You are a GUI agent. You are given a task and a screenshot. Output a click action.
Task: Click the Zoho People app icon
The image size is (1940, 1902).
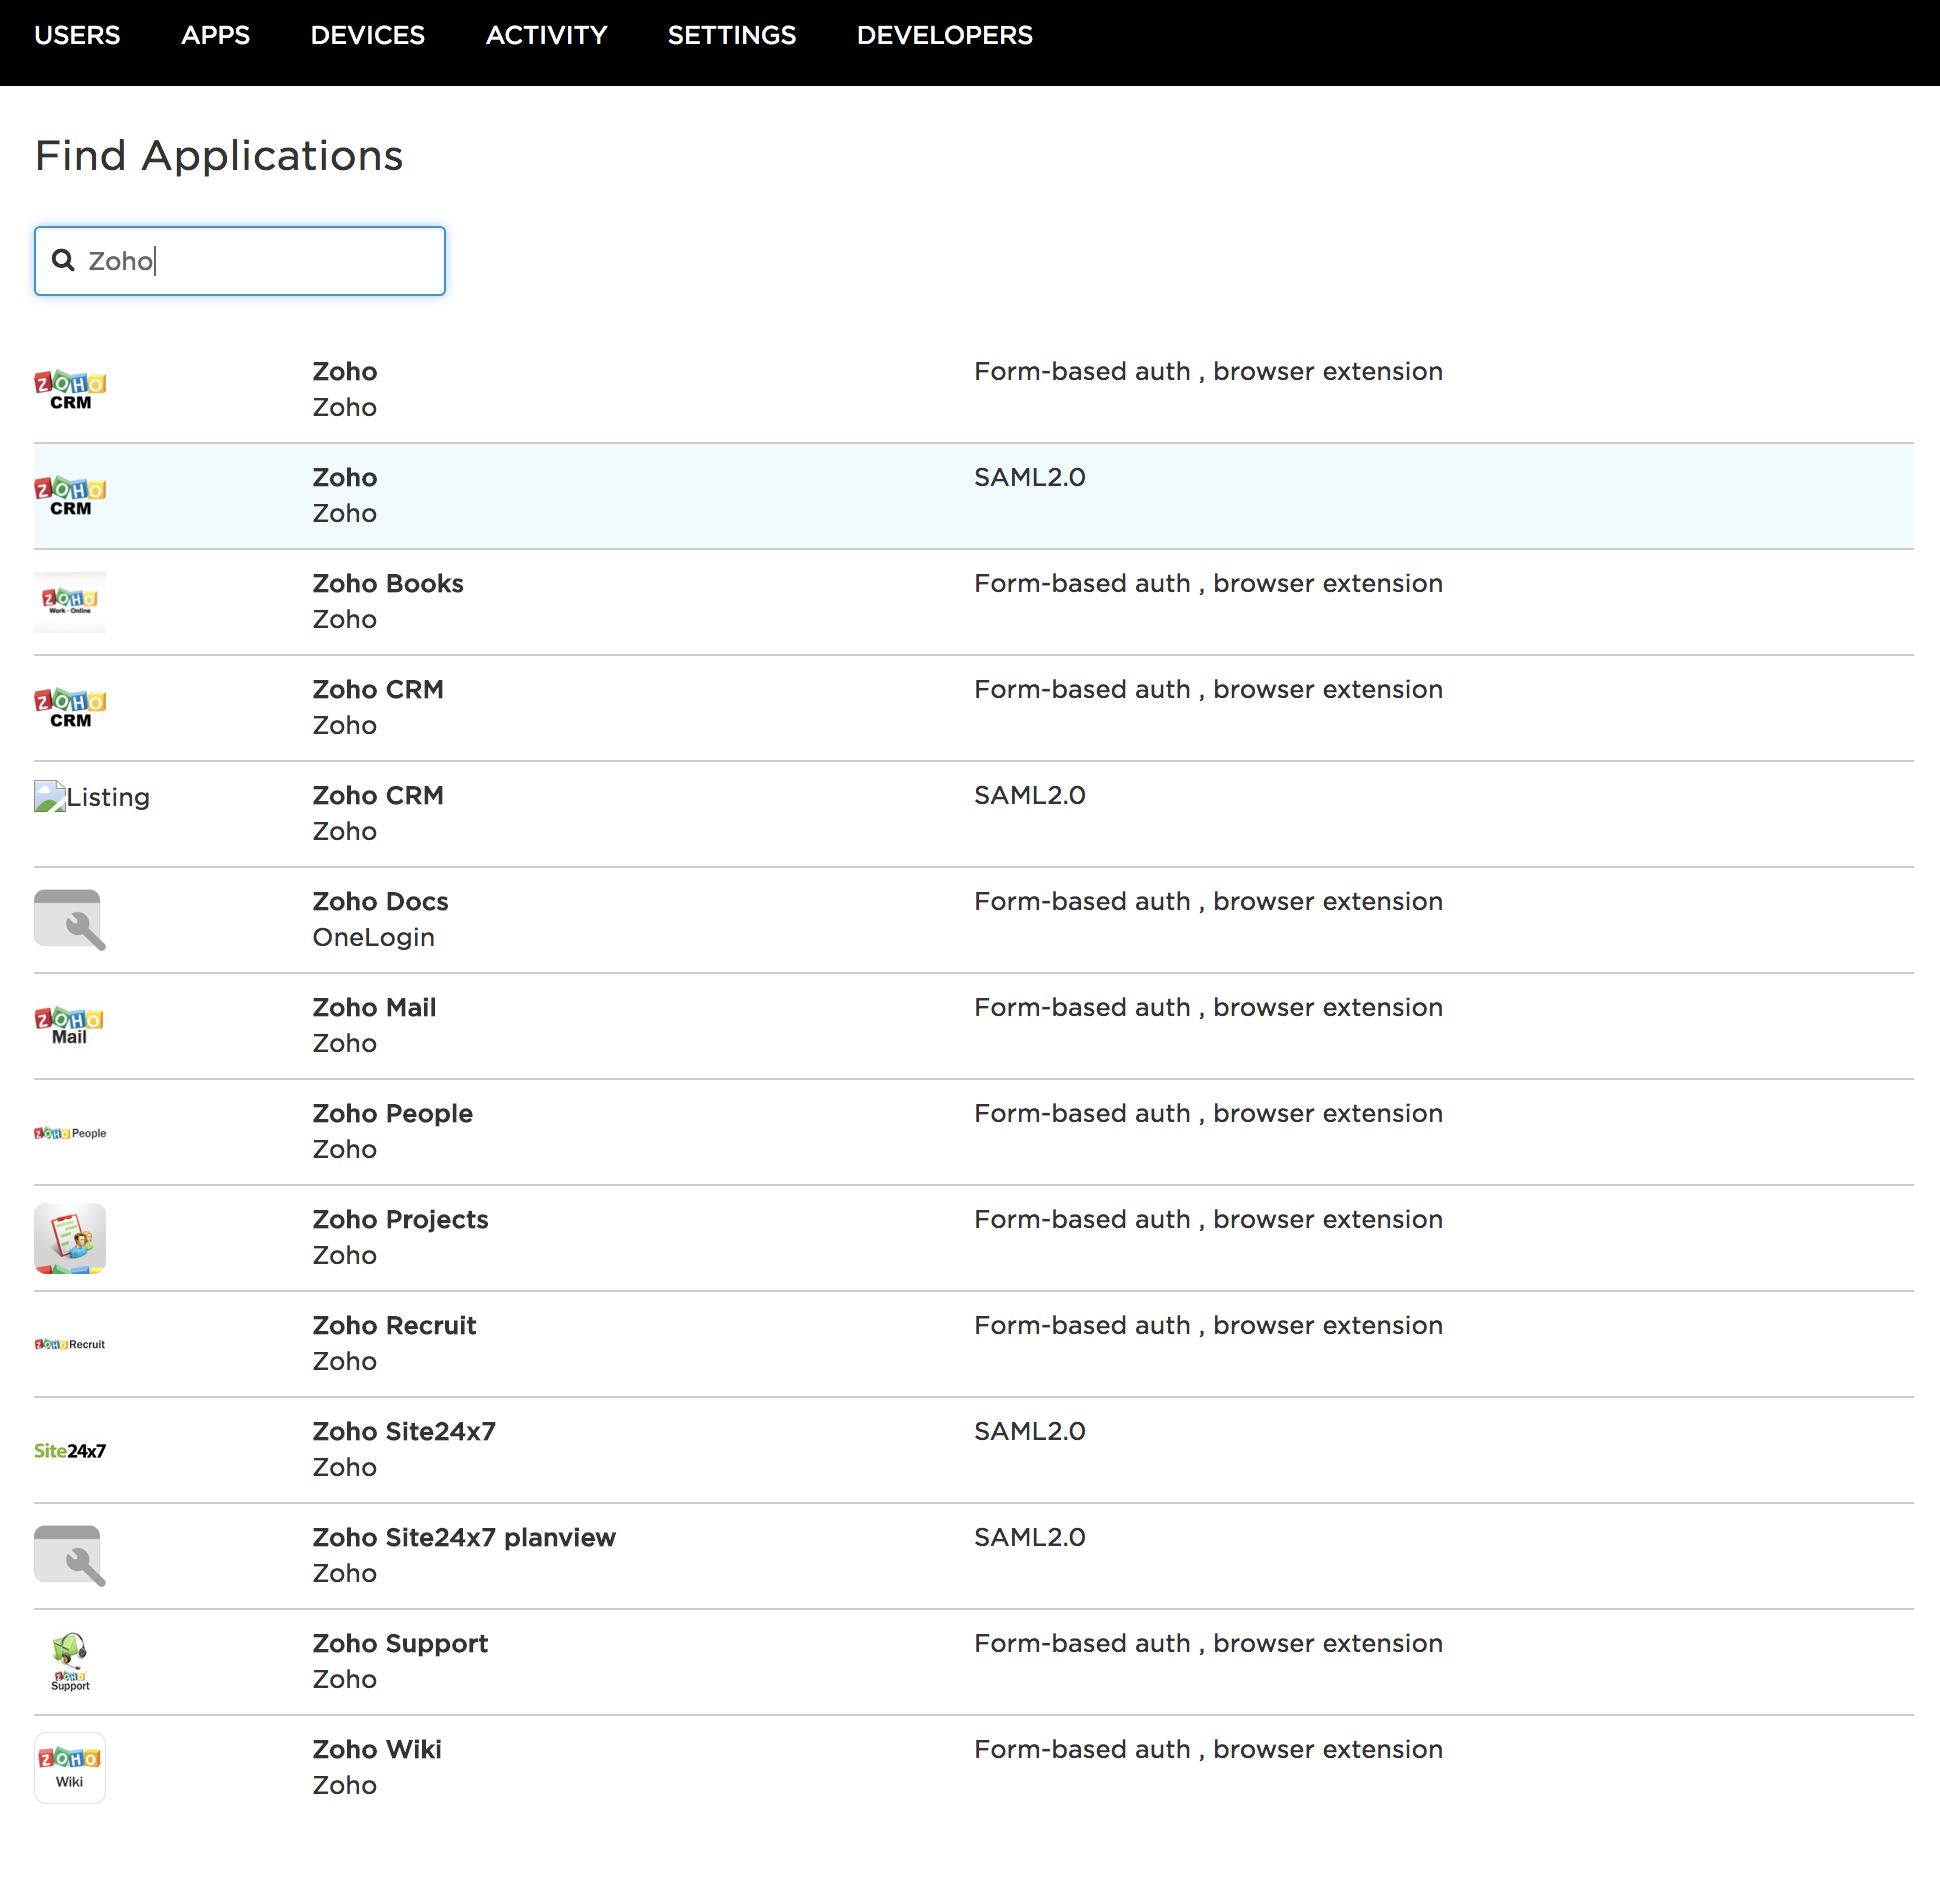(x=70, y=1131)
